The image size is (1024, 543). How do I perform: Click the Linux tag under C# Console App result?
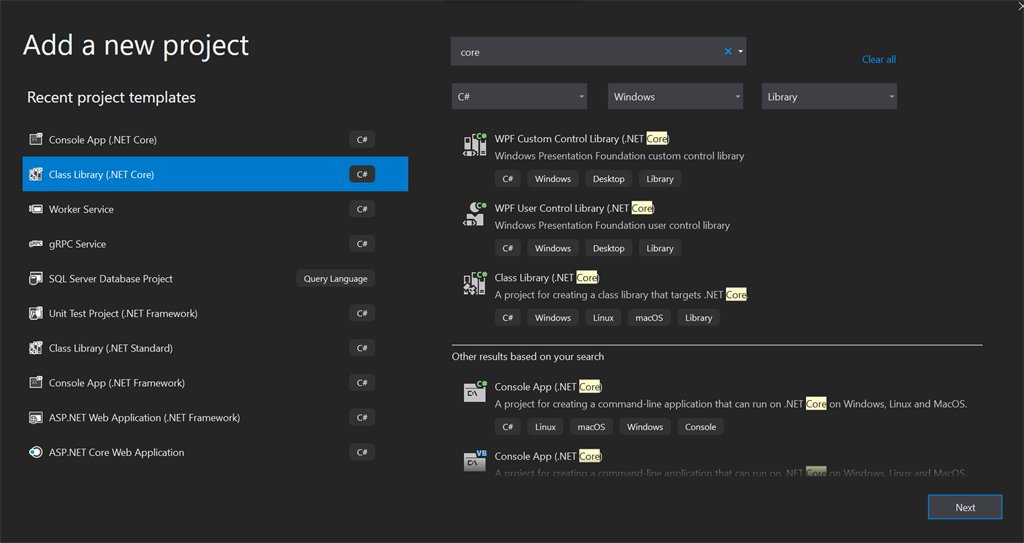pos(545,427)
